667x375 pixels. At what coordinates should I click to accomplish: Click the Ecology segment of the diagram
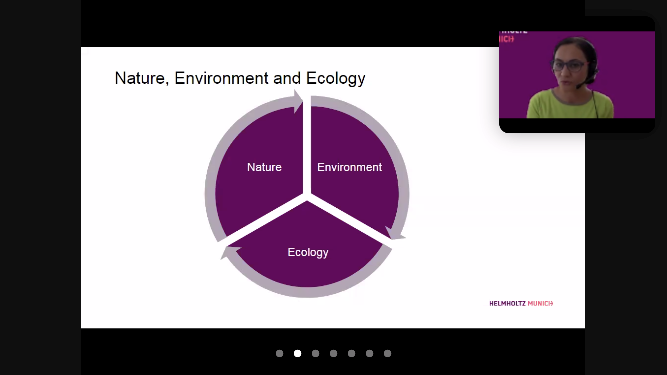(308, 252)
